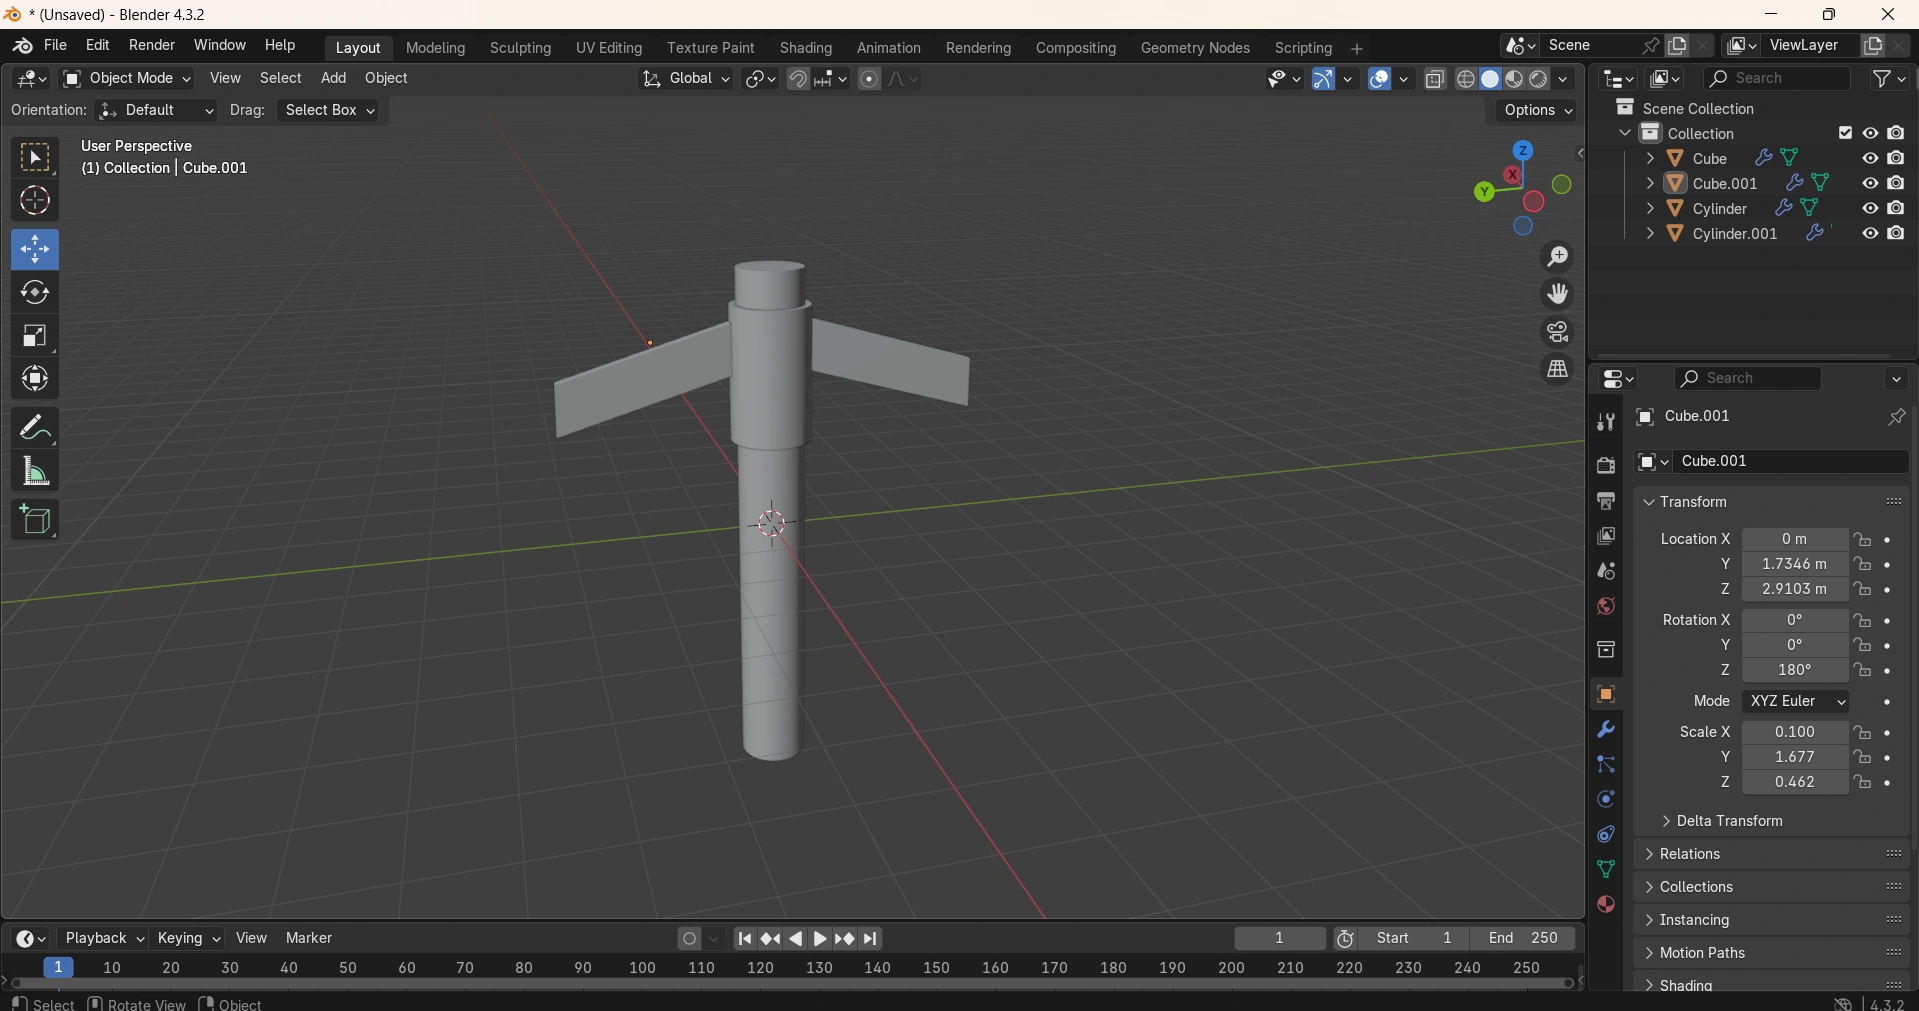Open the Render properties tab
Viewport: 1919px width, 1011px height.
(x=1606, y=465)
